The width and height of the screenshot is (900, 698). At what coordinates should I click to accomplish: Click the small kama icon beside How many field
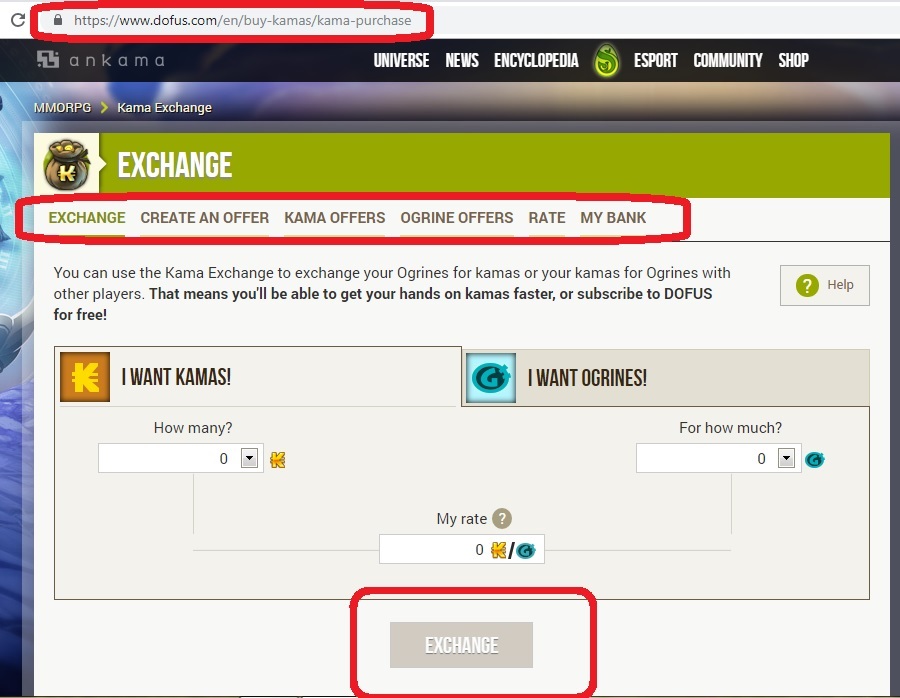tap(278, 459)
